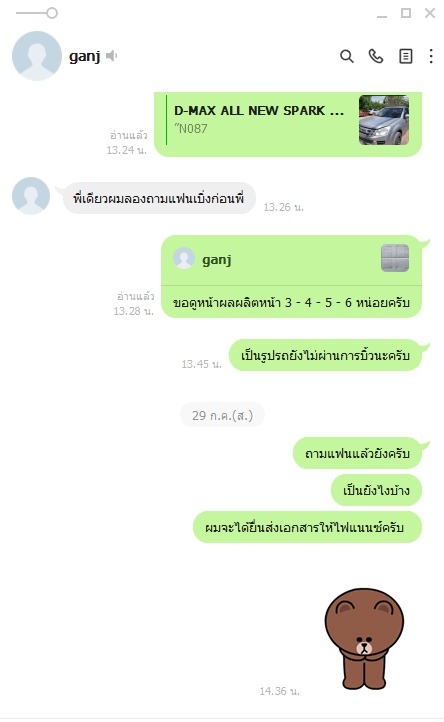Open the D-MAX ALL NEW SPARK note link
The image size is (444, 722).
[x=259, y=111]
